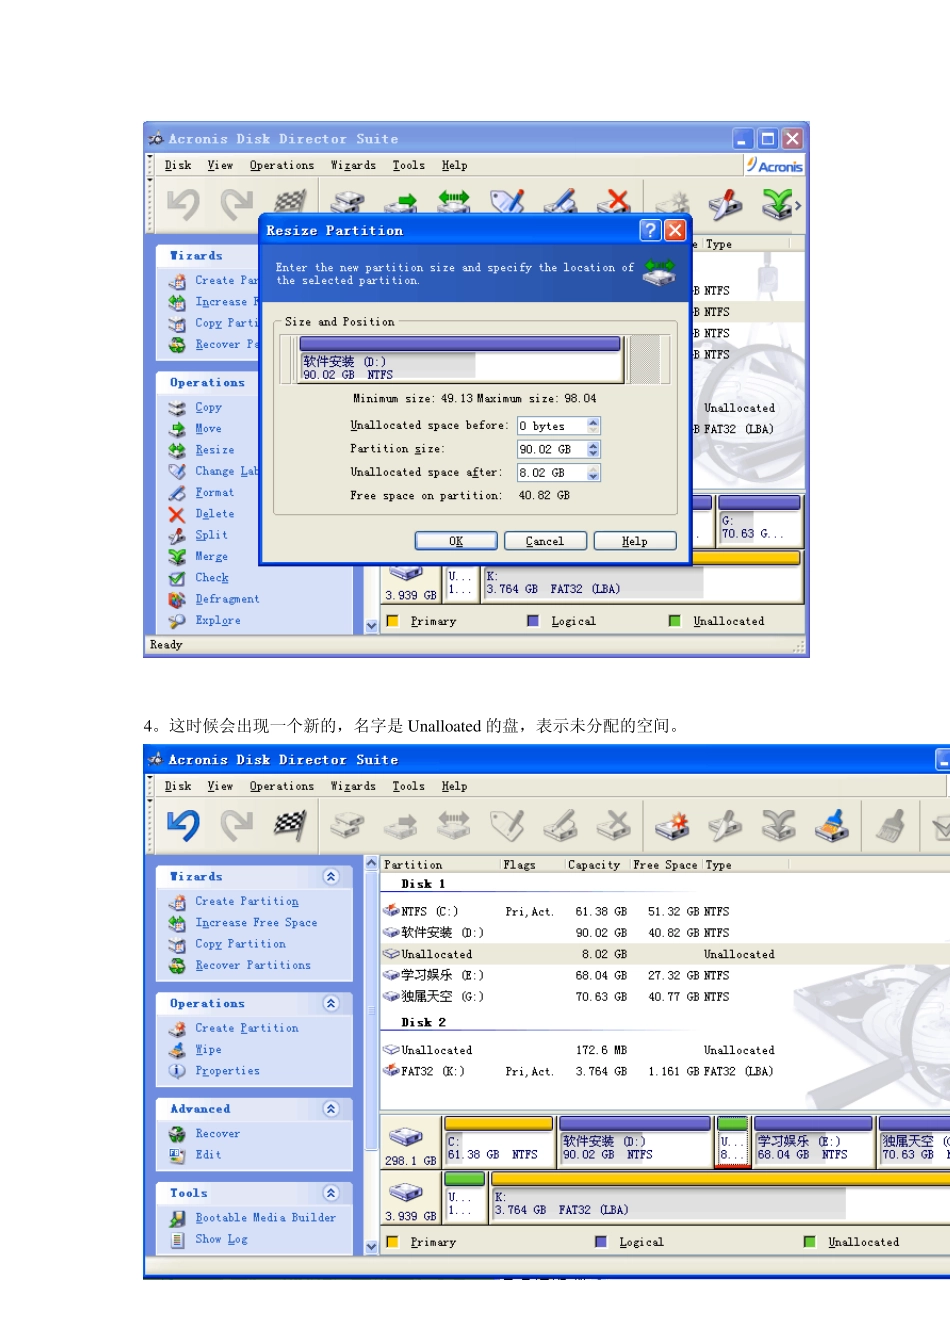This screenshot has width=950, height=1344.
Task: Click the Create Partition disk-with-star icon in the lower toolbar
Action: pos(672,825)
